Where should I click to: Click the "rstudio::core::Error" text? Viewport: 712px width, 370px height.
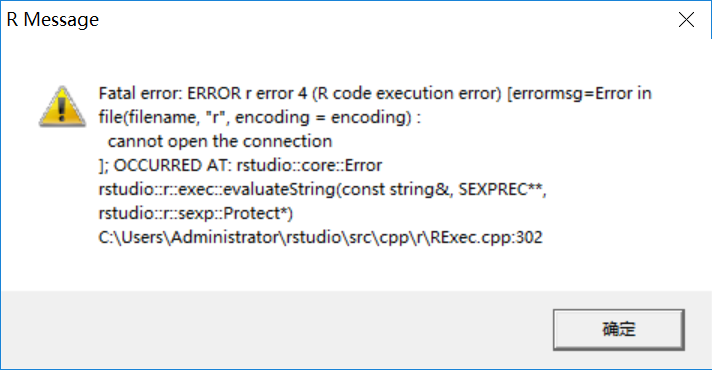tap(309, 165)
